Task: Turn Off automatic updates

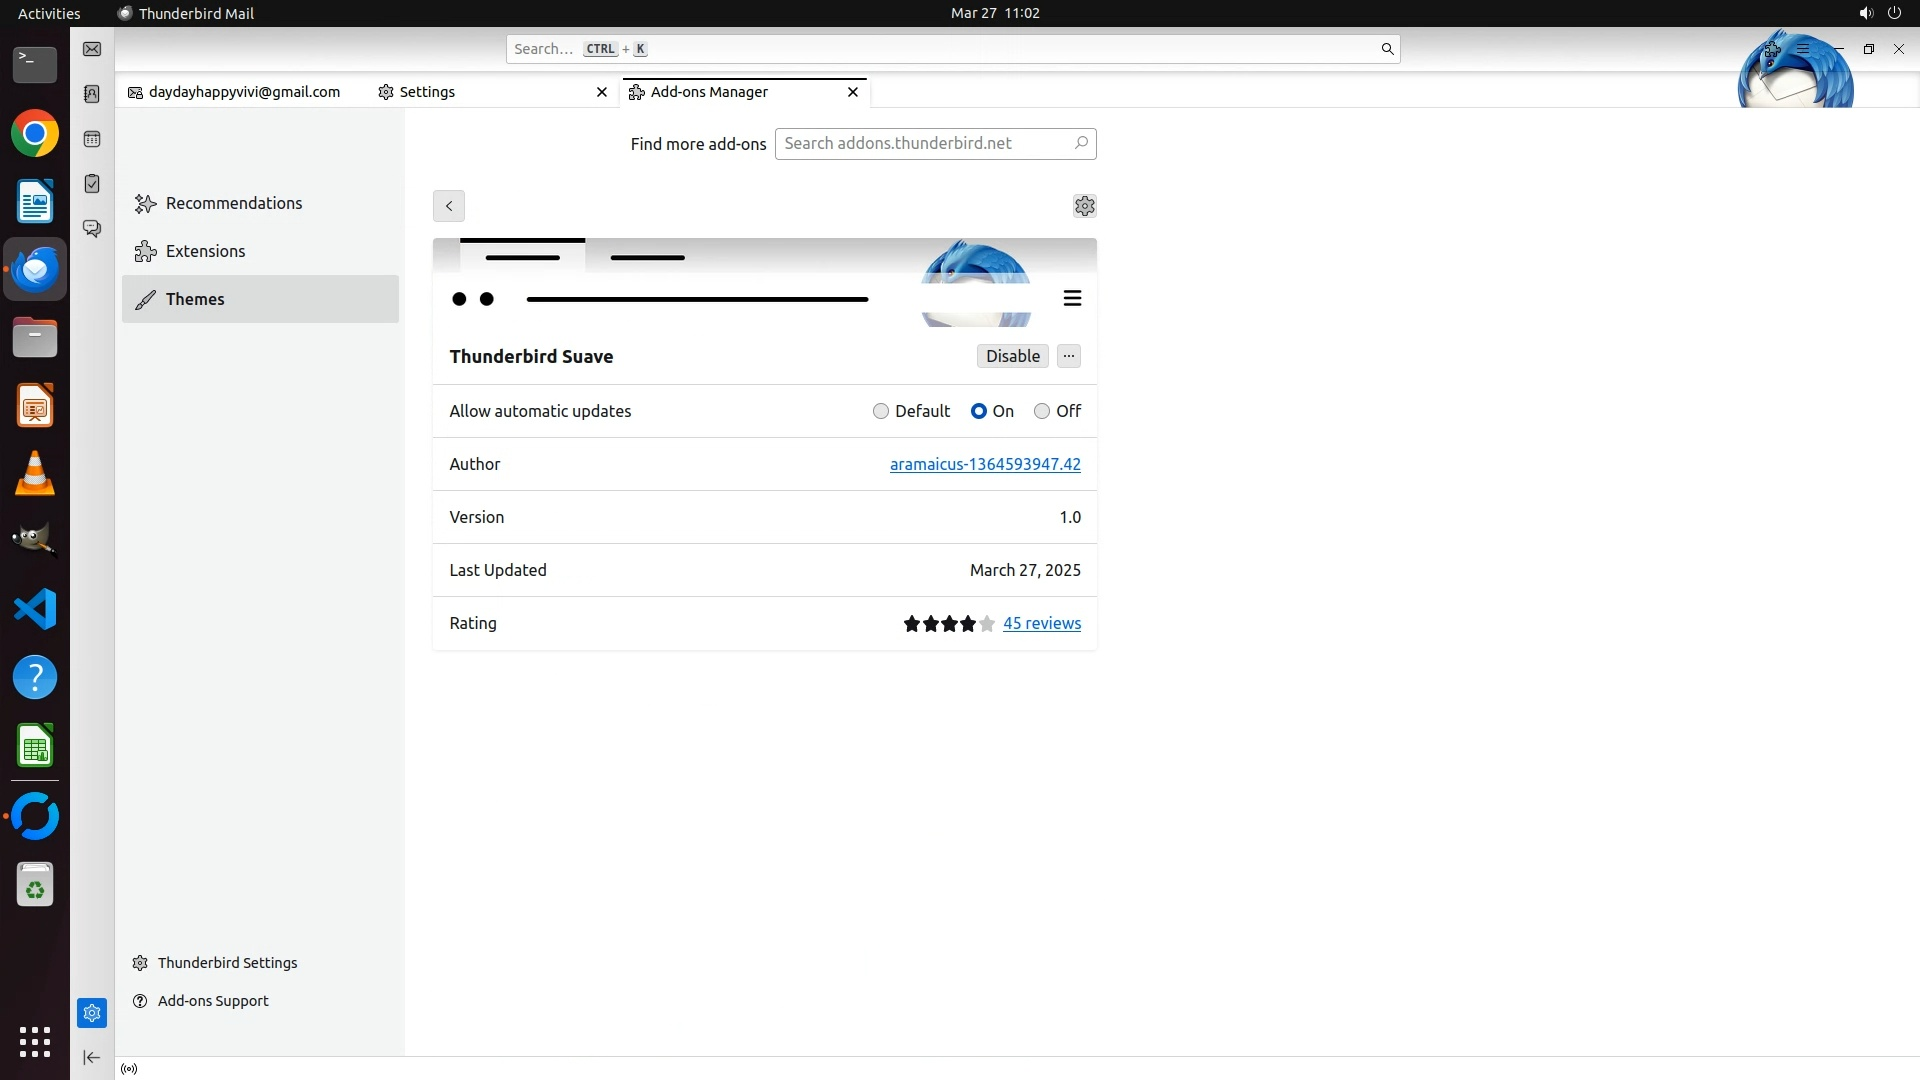Action: pyautogui.click(x=1042, y=411)
